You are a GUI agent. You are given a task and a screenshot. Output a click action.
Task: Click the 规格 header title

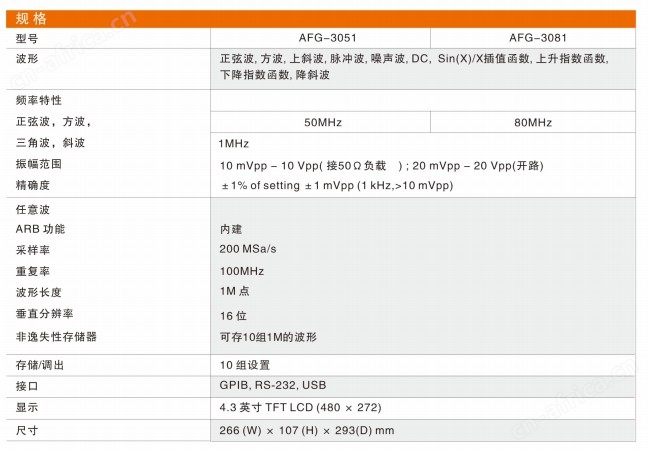[31, 19]
